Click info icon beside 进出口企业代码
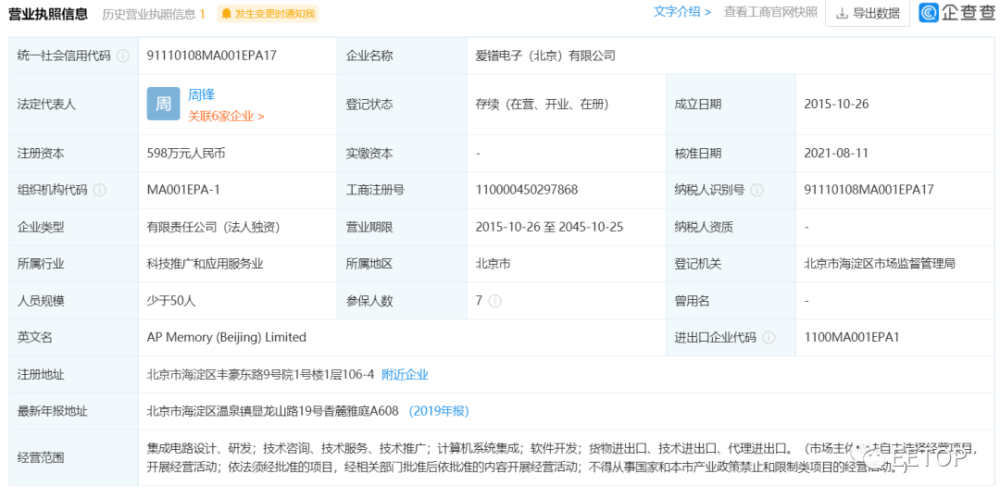The image size is (1000, 499). click(x=768, y=338)
